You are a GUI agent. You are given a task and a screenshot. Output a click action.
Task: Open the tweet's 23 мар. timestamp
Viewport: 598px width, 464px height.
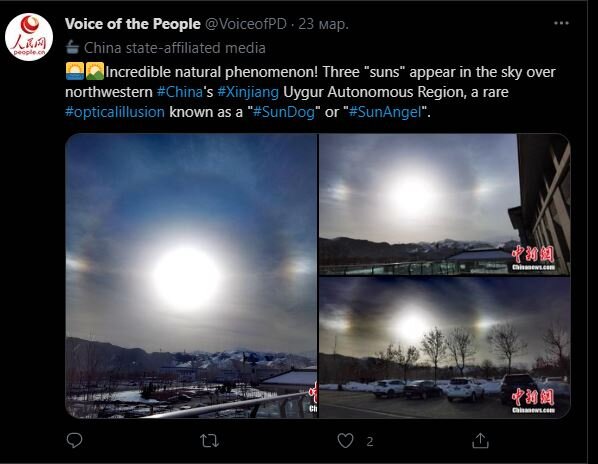pyautogui.click(x=323, y=24)
